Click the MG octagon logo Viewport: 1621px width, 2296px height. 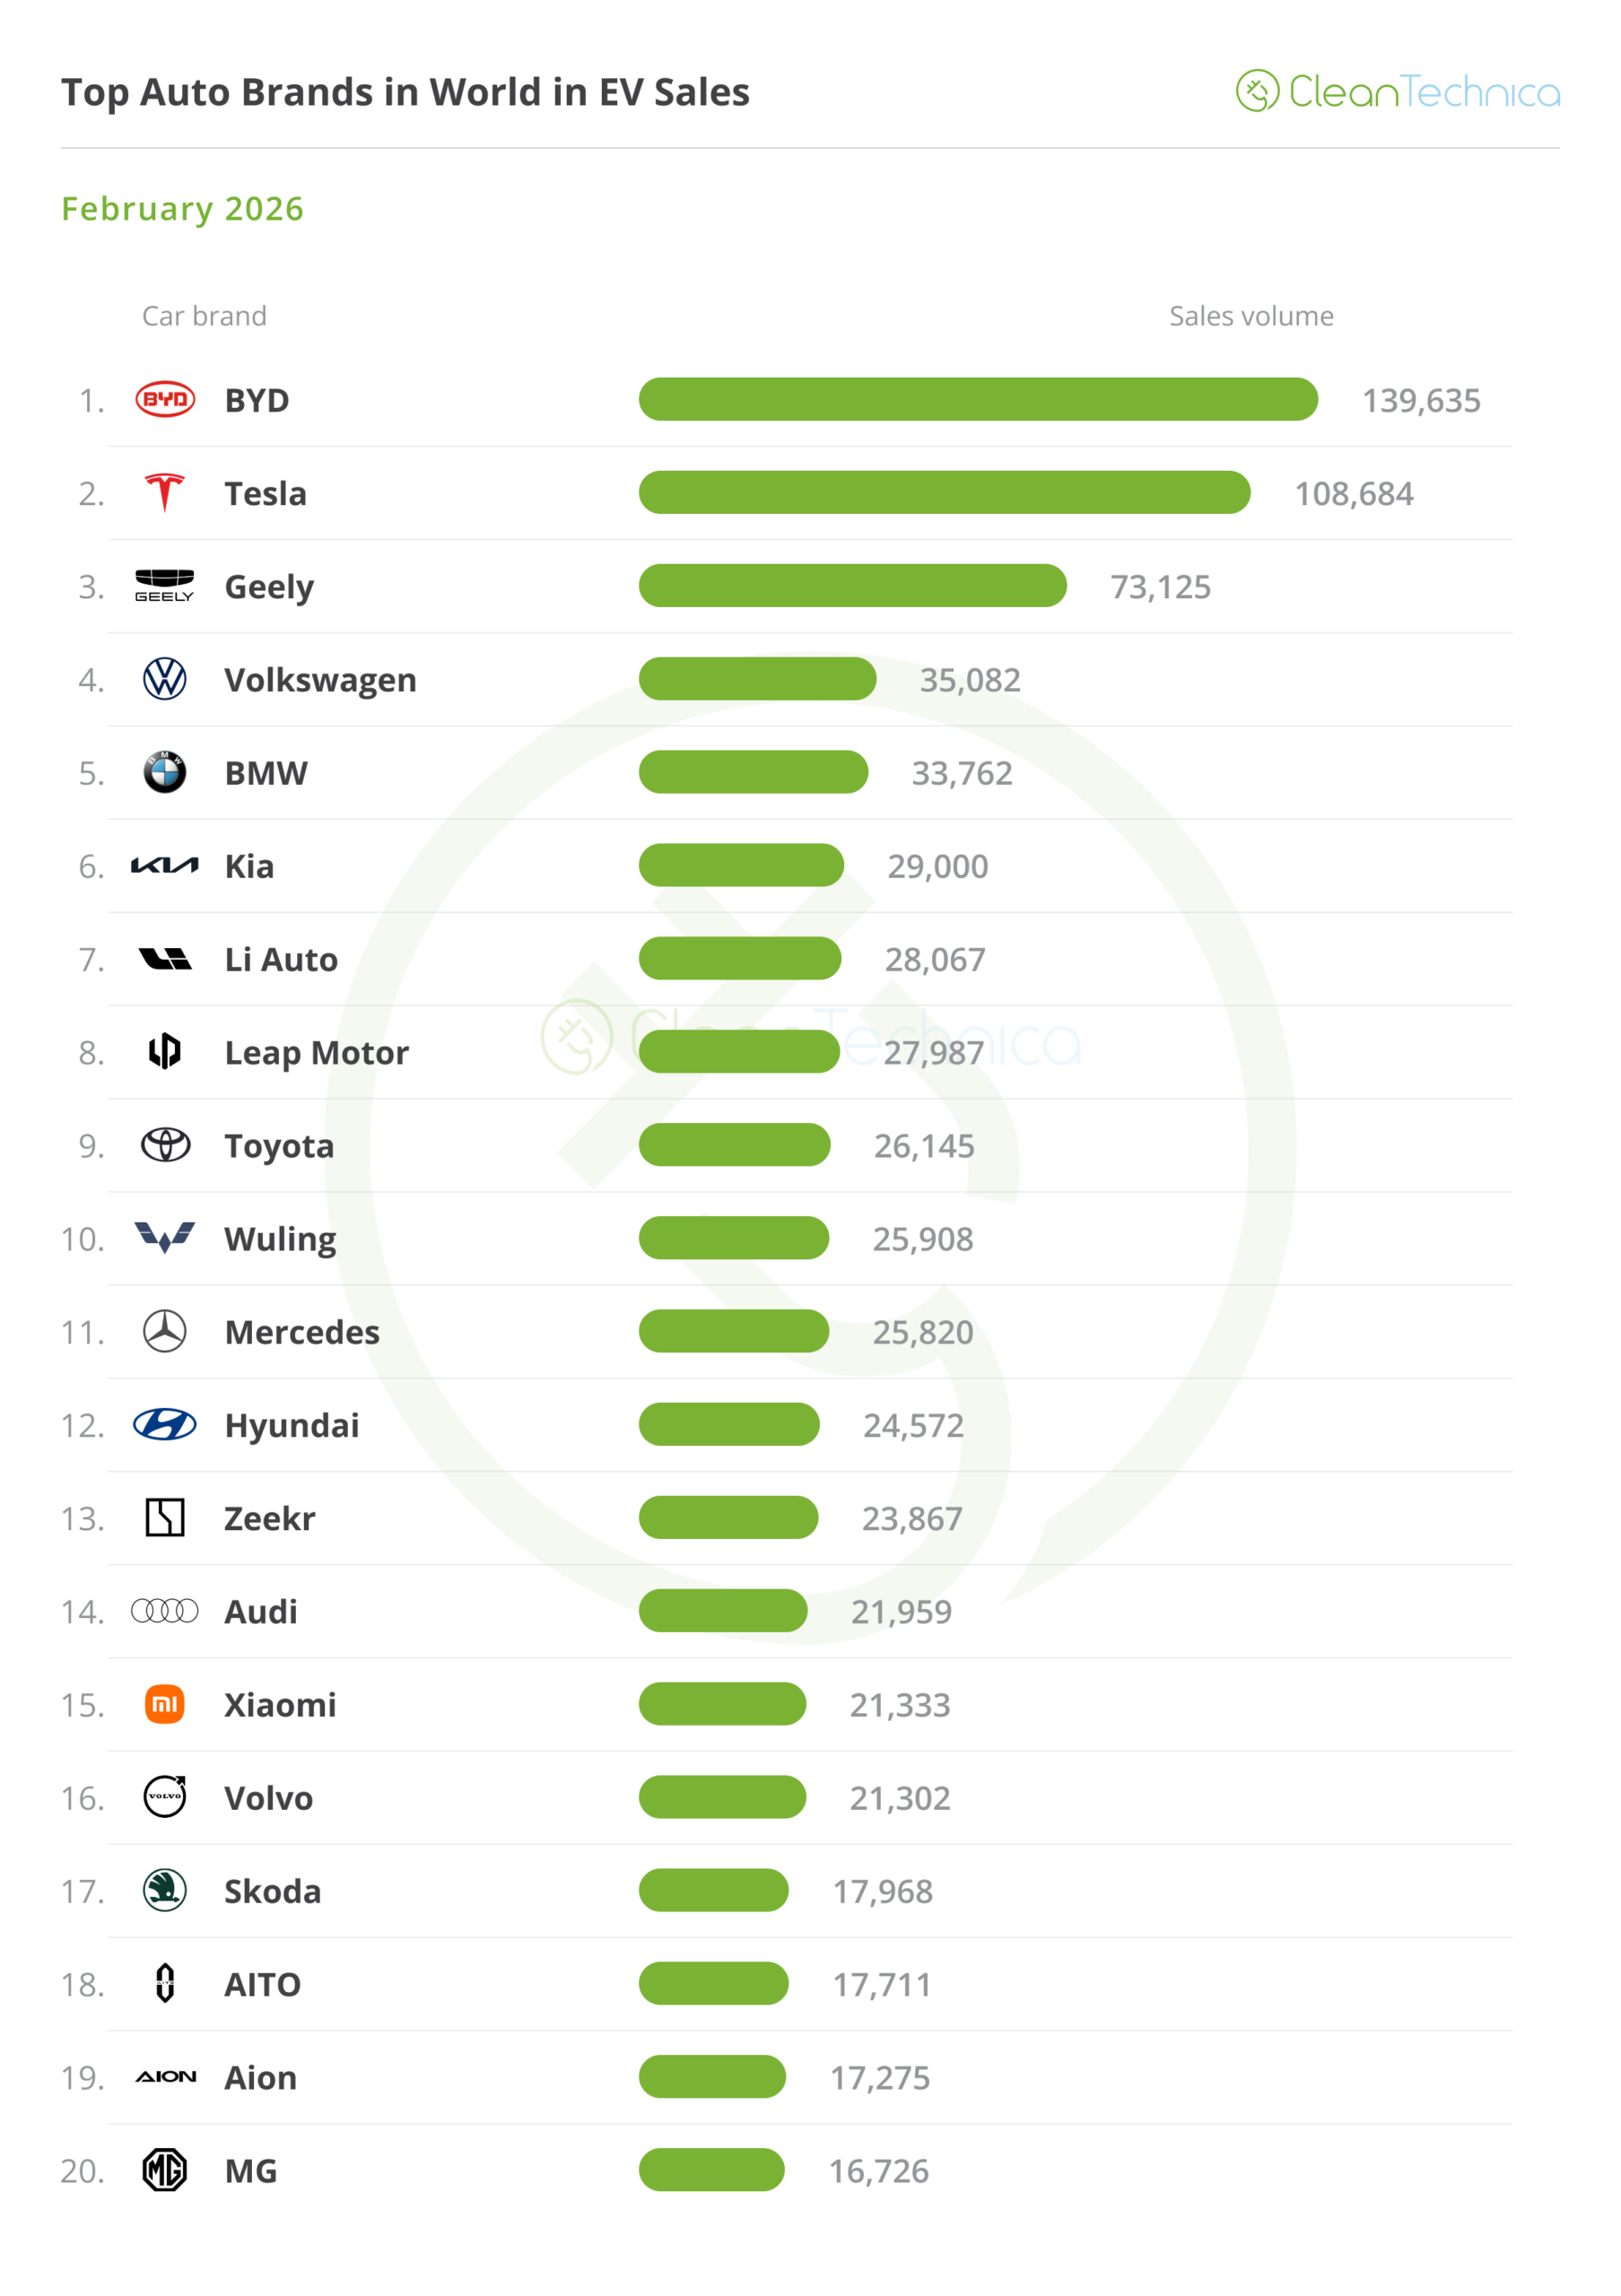pos(165,2170)
